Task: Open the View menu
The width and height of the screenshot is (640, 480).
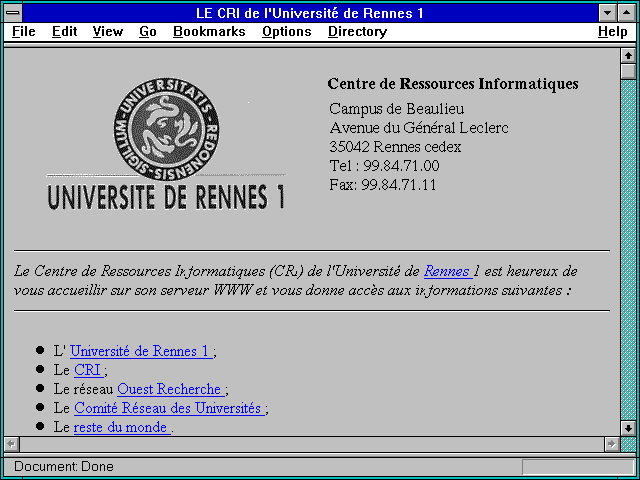Action: (107, 31)
